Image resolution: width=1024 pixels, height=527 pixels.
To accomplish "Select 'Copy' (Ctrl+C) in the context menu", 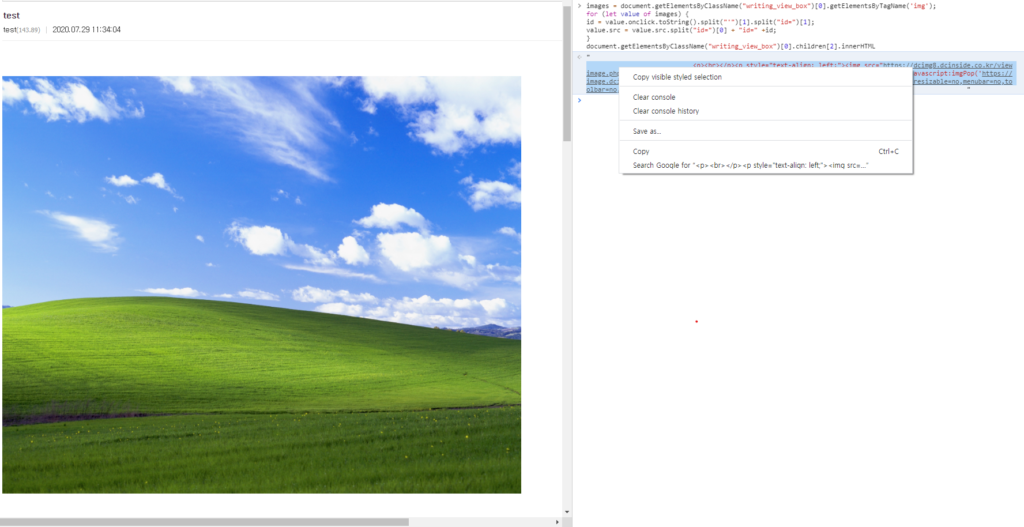I will [x=765, y=152].
